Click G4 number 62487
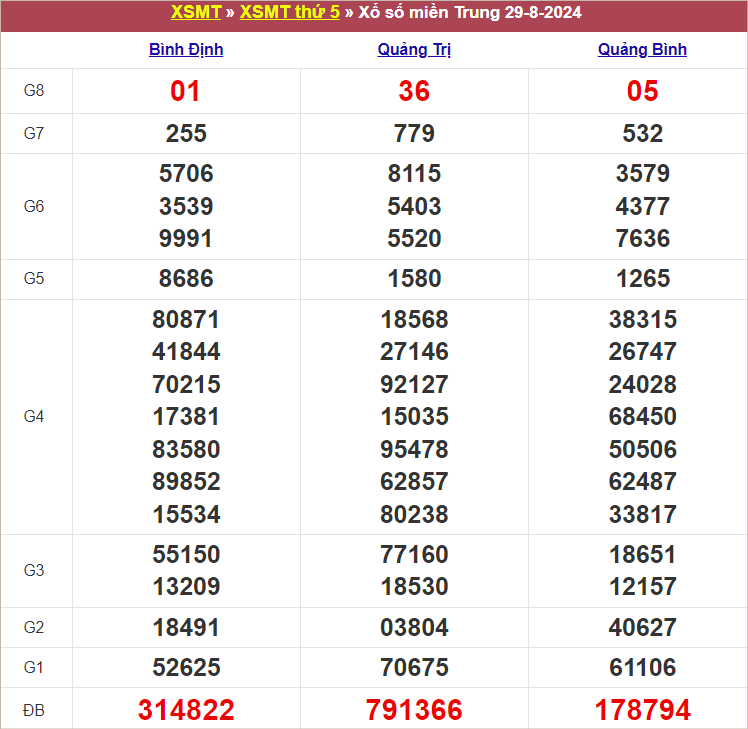Screen dimensions: 748x729 [643, 482]
